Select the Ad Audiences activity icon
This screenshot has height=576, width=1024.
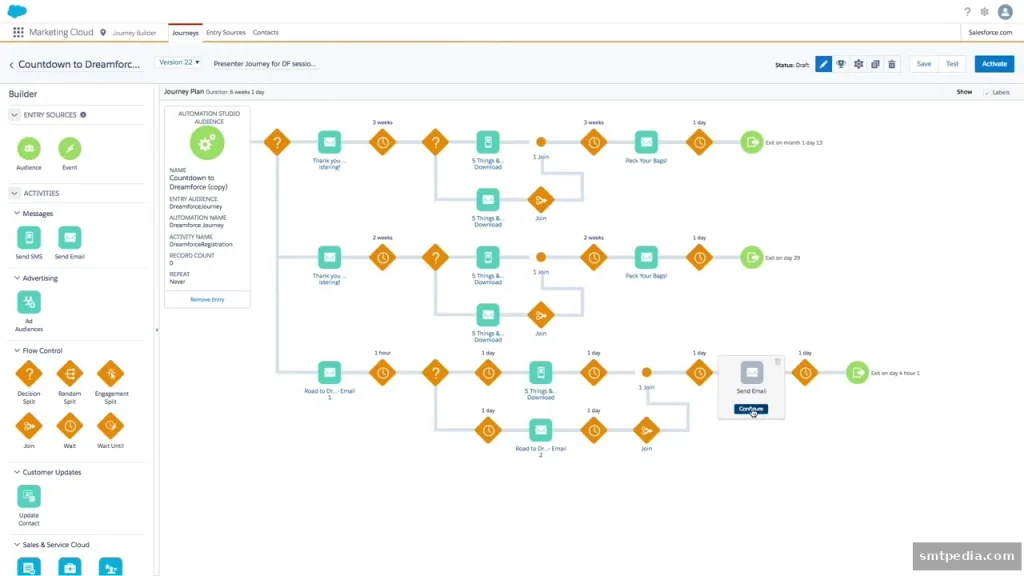tap(29, 302)
